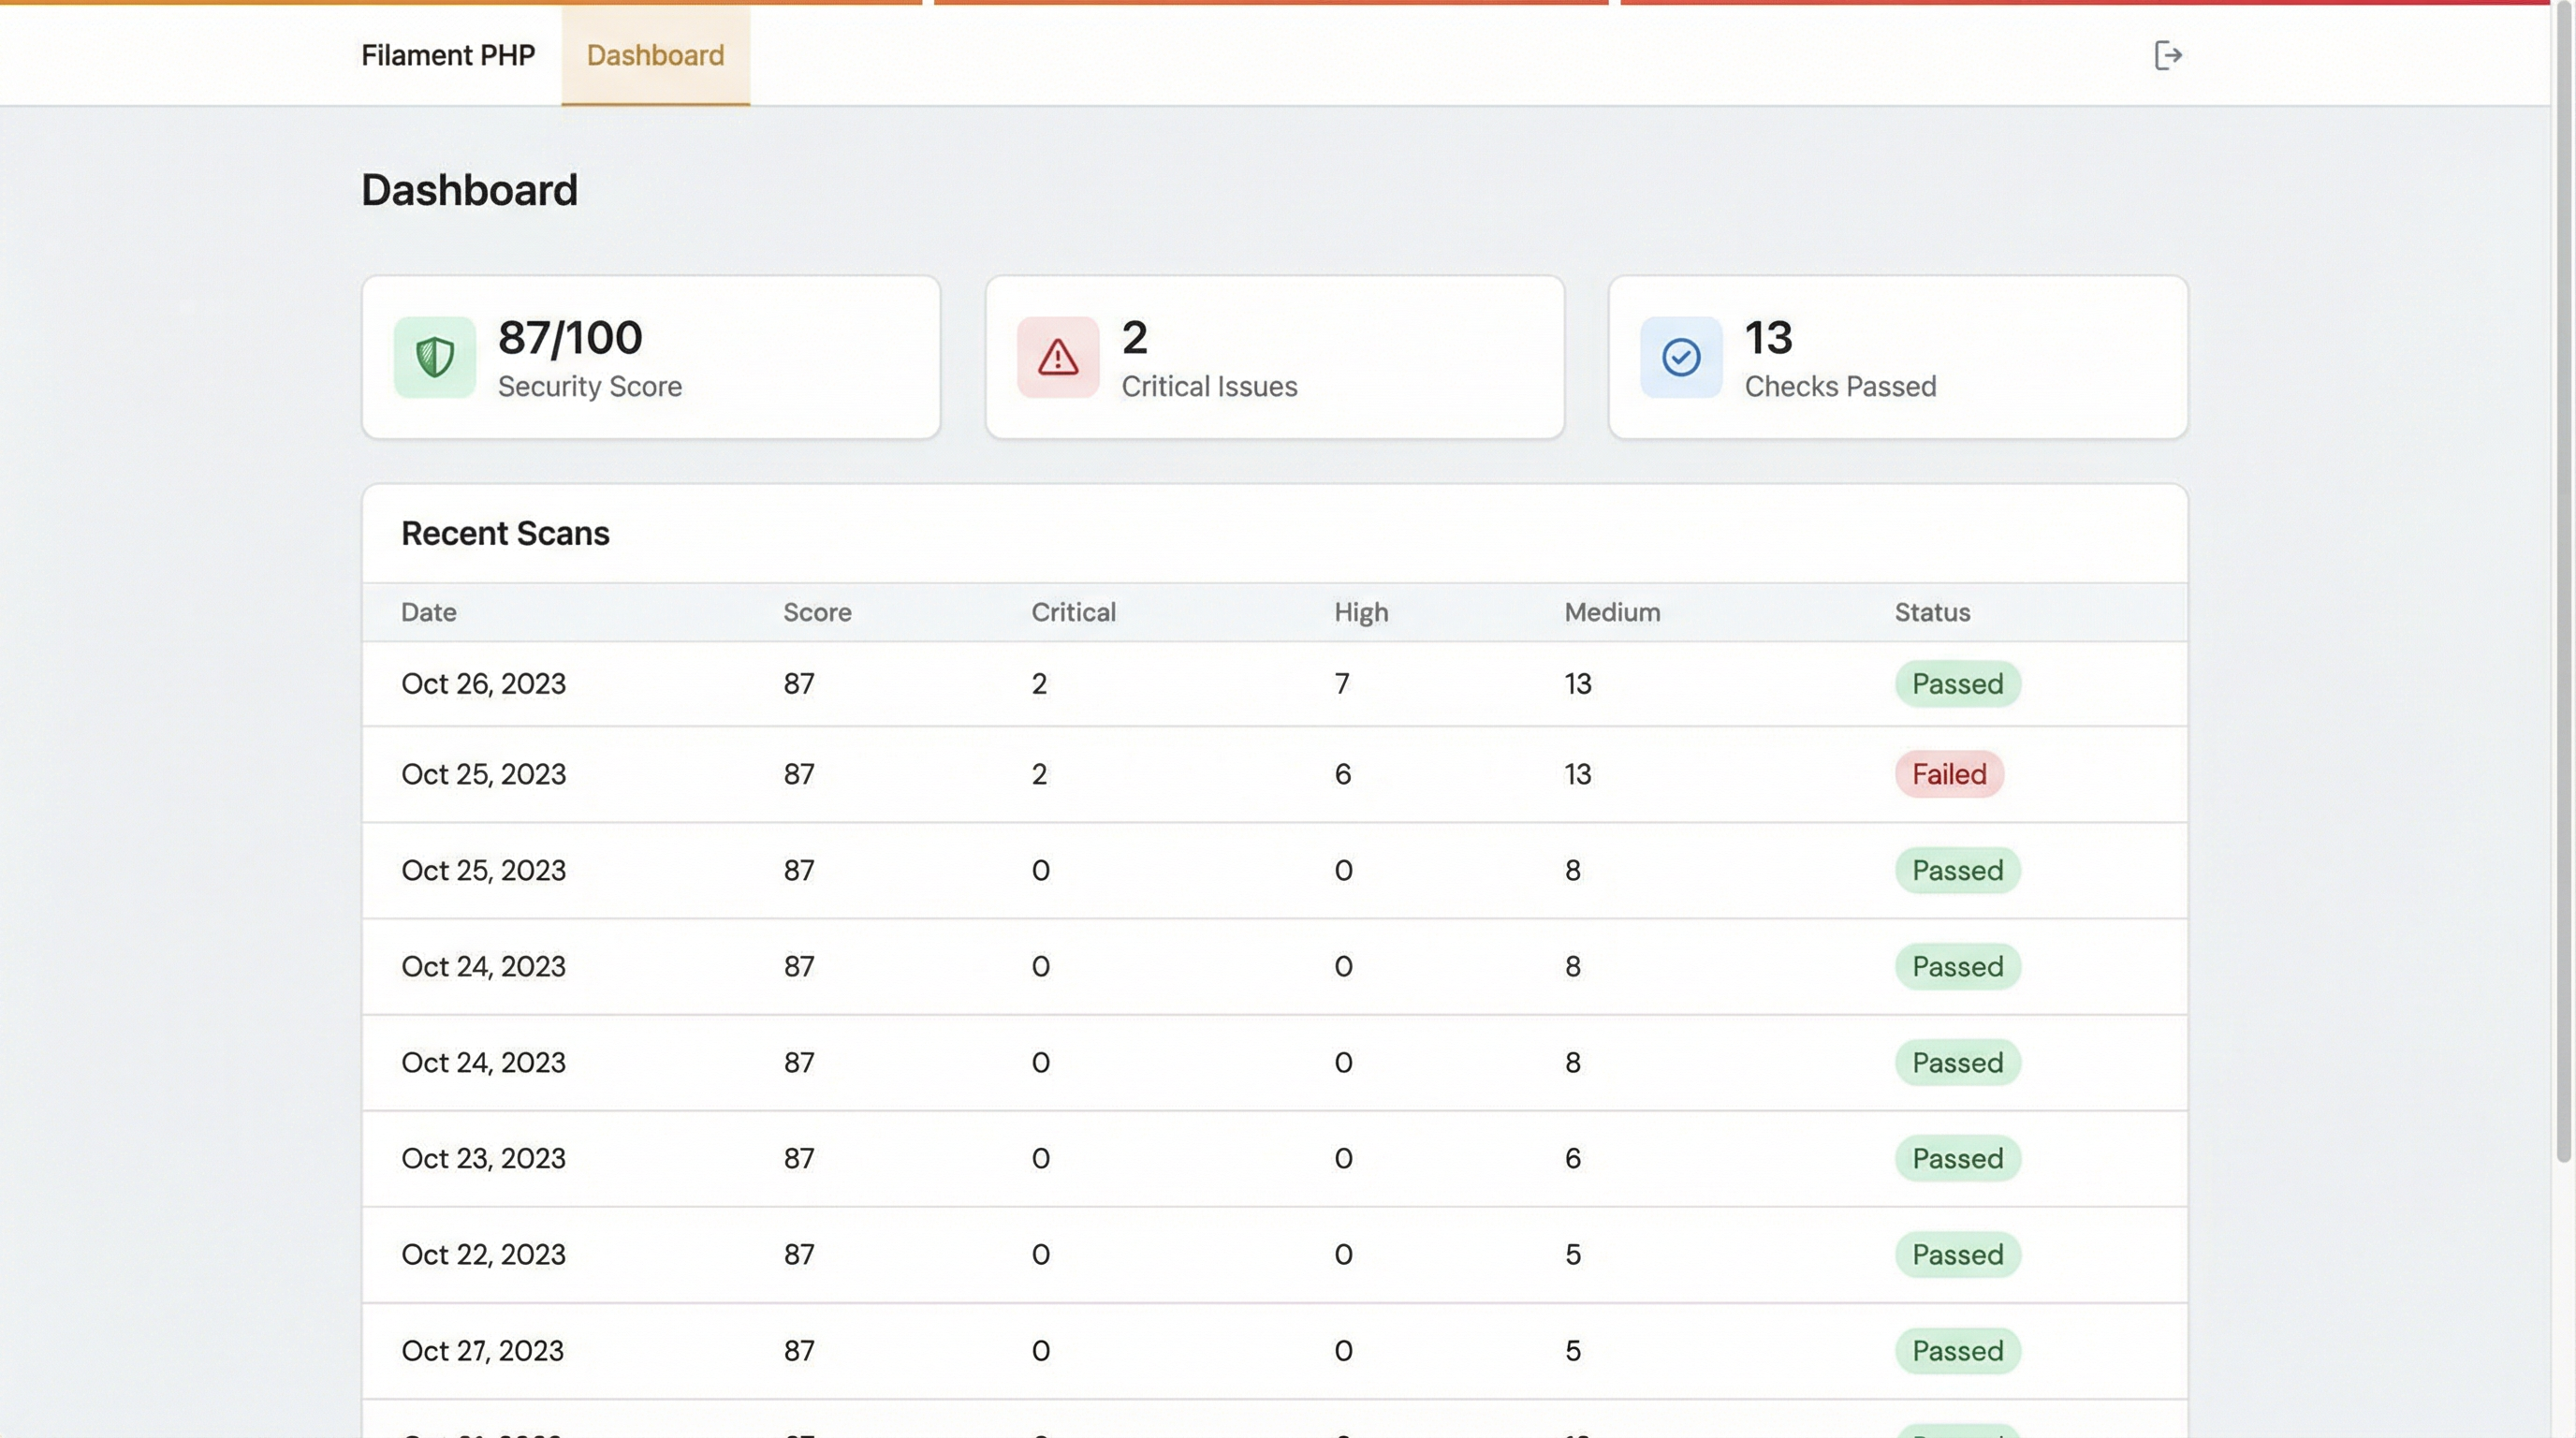Viewport: 2576px width, 1438px height.
Task: Select the Critical column header
Action: pyautogui.click(x=1073, y=612)
